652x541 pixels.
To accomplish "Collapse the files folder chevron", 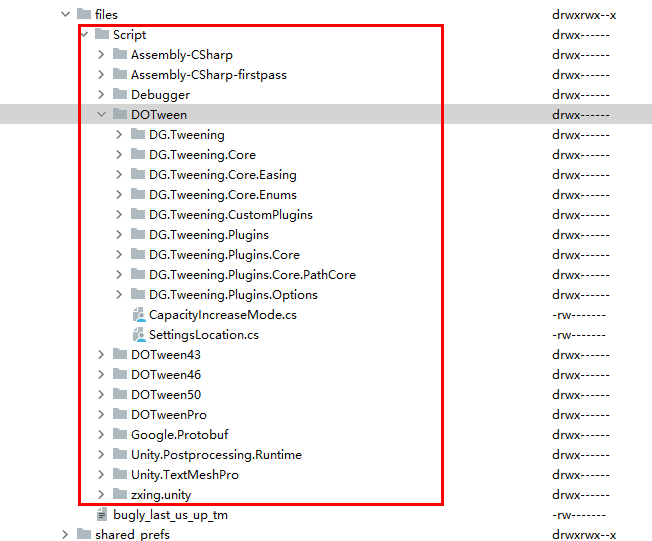I will 65,15.
